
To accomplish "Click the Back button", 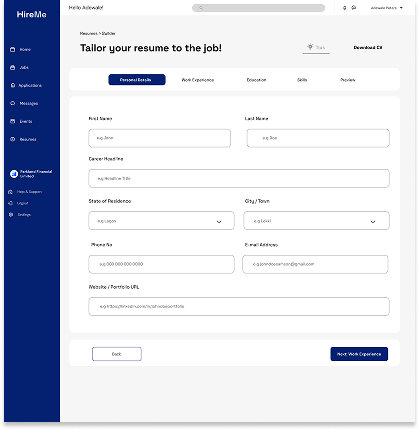I will [117, 354].
